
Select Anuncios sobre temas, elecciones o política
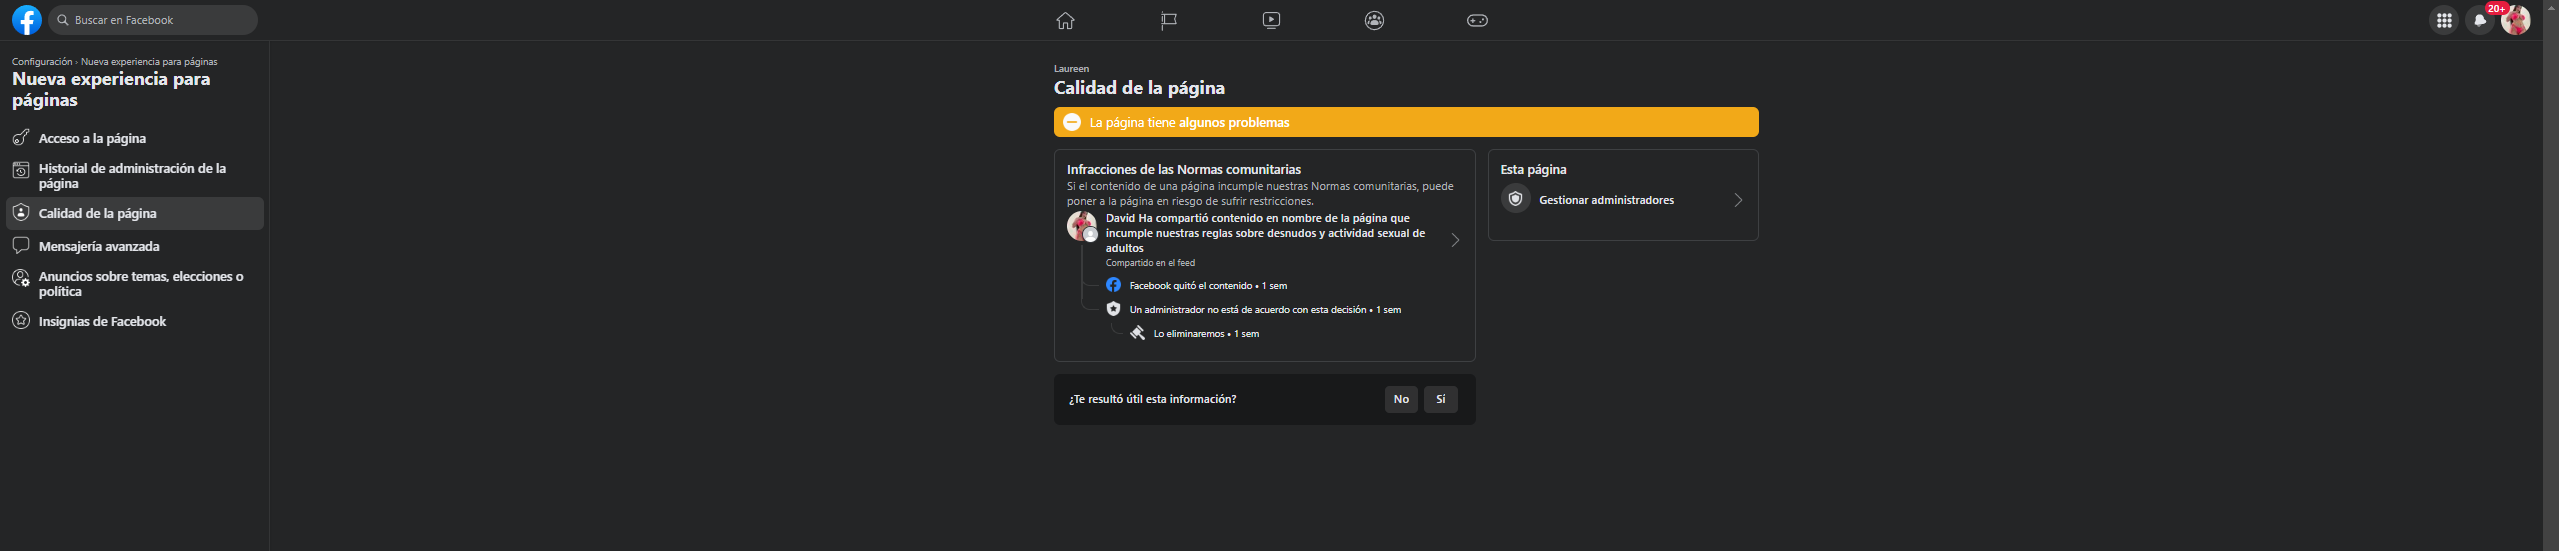(135, 284)
